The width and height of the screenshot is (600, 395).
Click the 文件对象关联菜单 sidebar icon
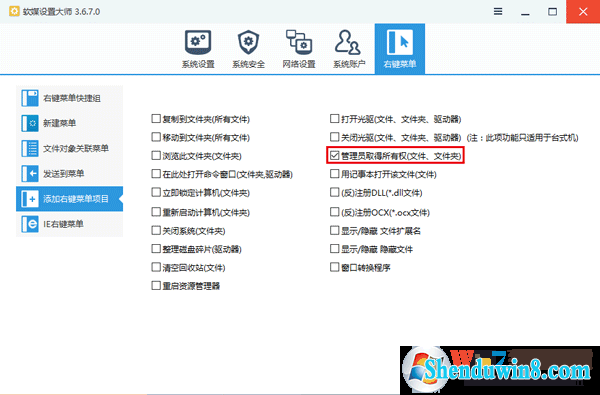pos(29,149)
